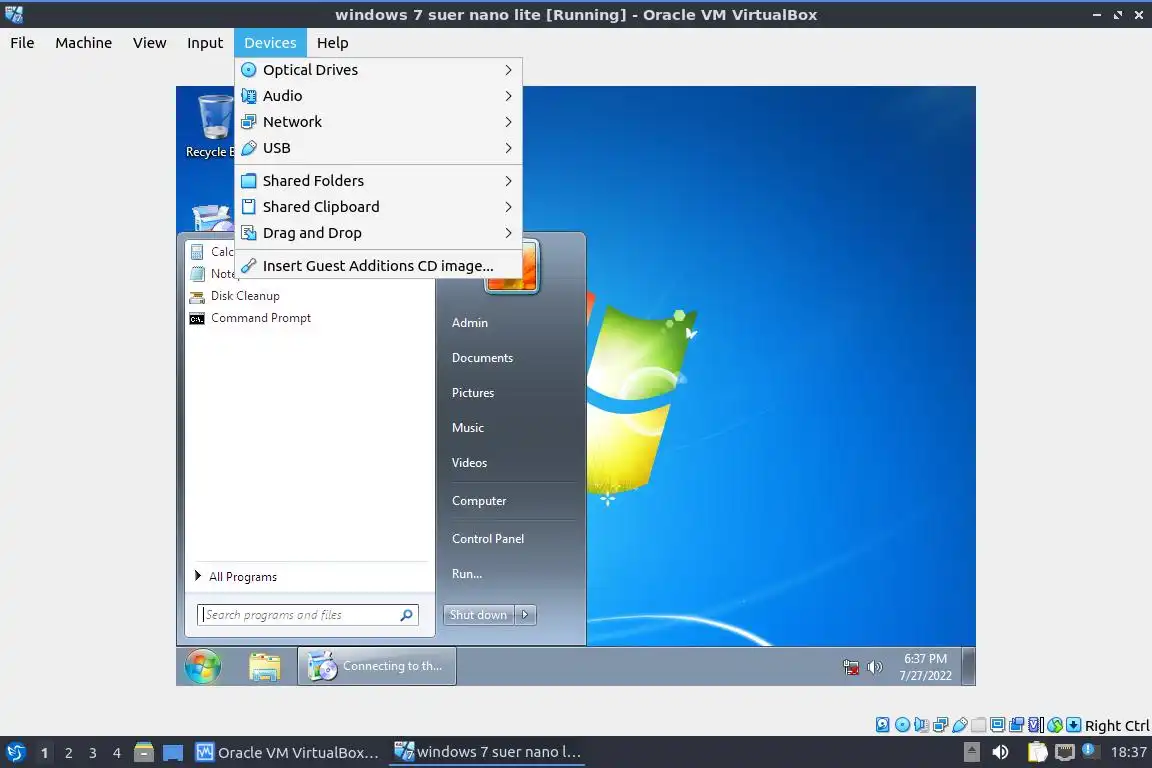Click the network adapters status bar icon
Screen dimensions: 1152x768
coord(940,725)
